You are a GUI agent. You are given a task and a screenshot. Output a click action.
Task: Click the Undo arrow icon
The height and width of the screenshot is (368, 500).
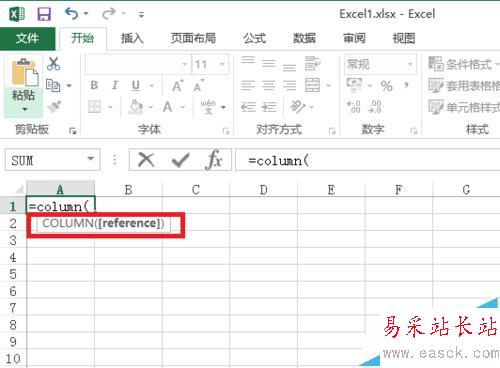pos(71,14)
